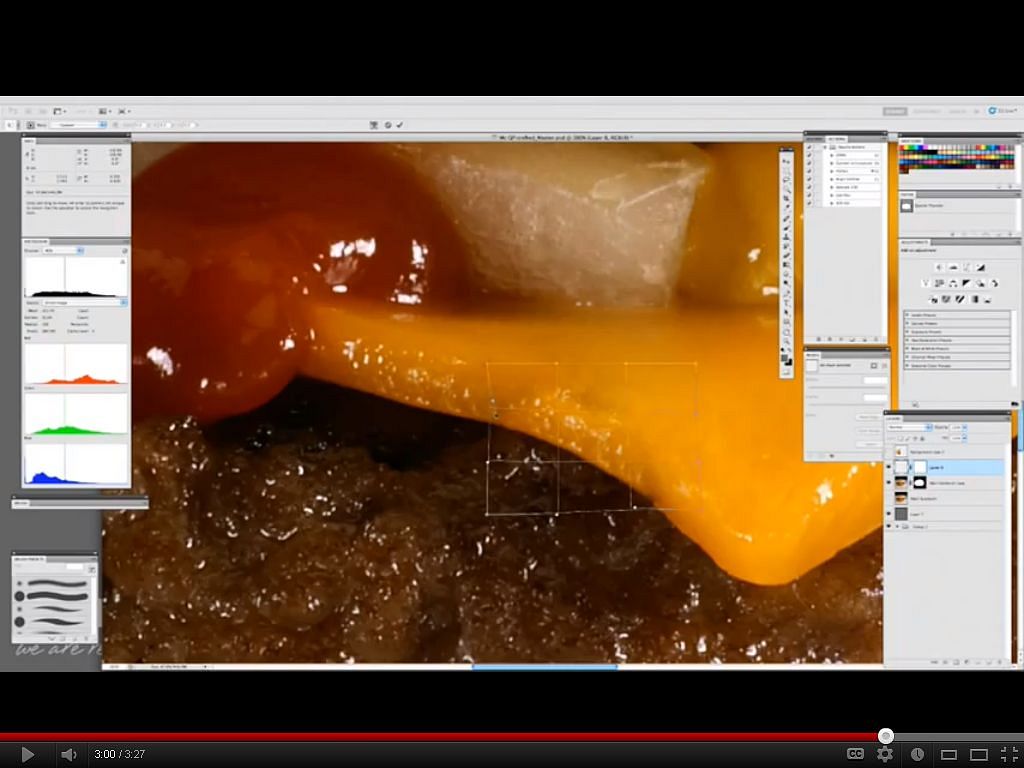This screenshot has width=1024, height=768.
Task: Select the Histogram panel tab
Action: point(36,242)
